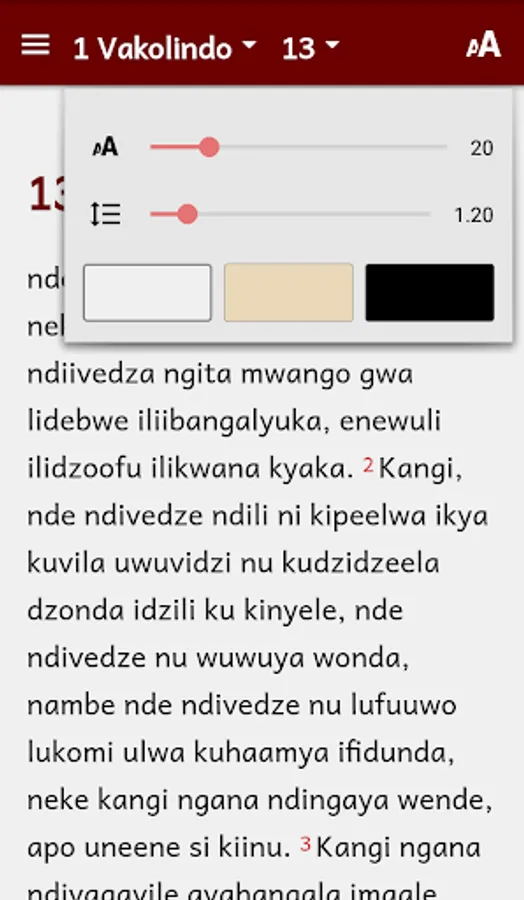Tap verse number 2 marker
The height and width of the screenshot is (900, 524).
point(368,464)
